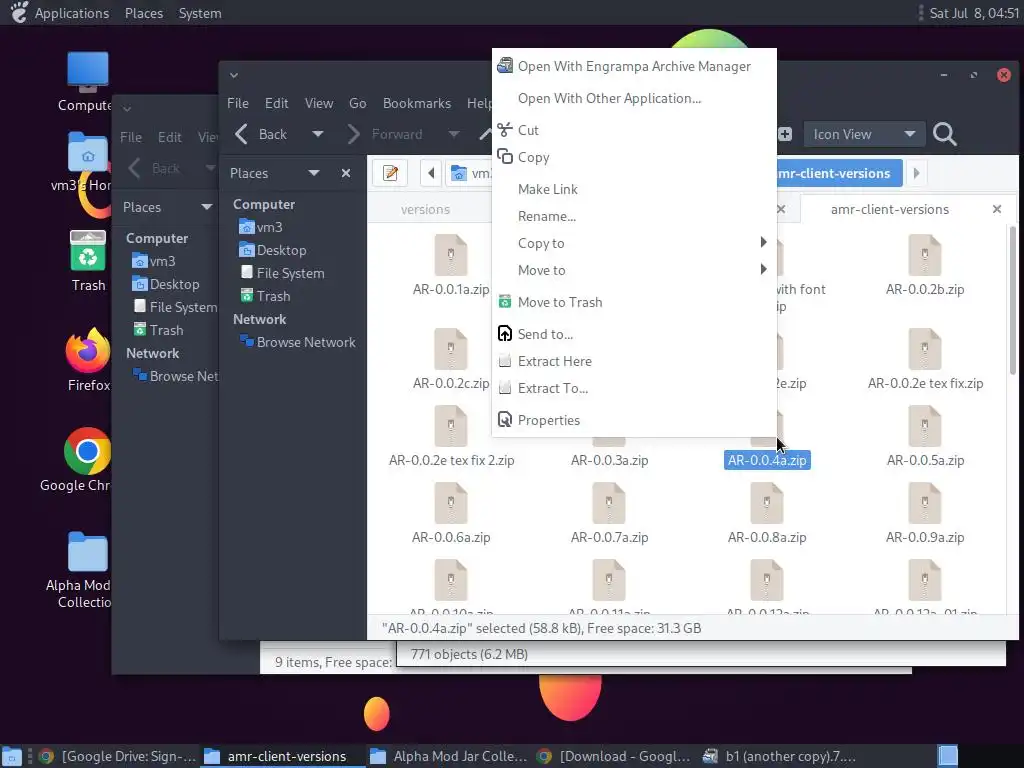Open the Icon View mode dropdown

point(864,135)
